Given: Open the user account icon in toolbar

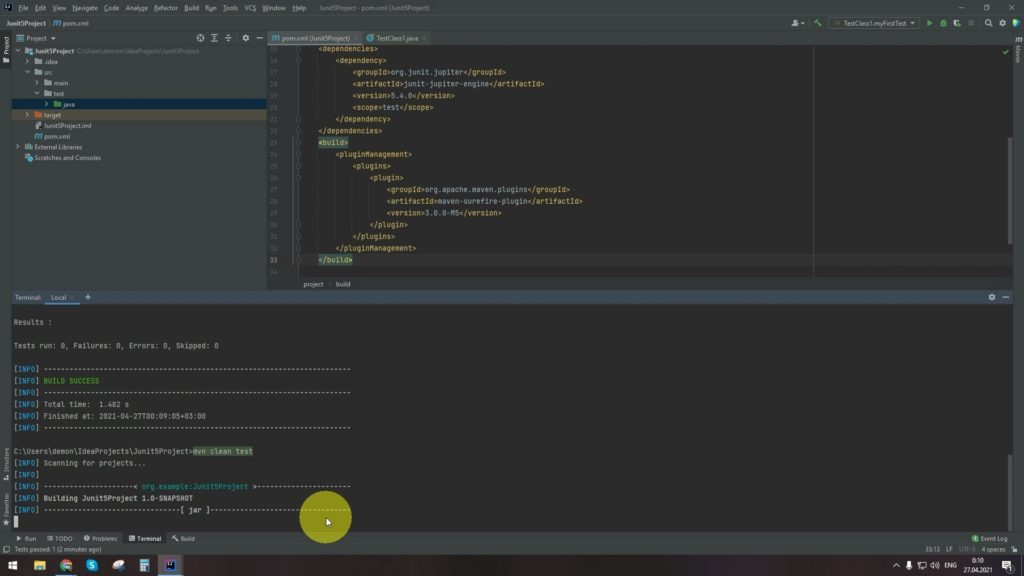Looking at the screenshot, I should (x=797, y=24).
